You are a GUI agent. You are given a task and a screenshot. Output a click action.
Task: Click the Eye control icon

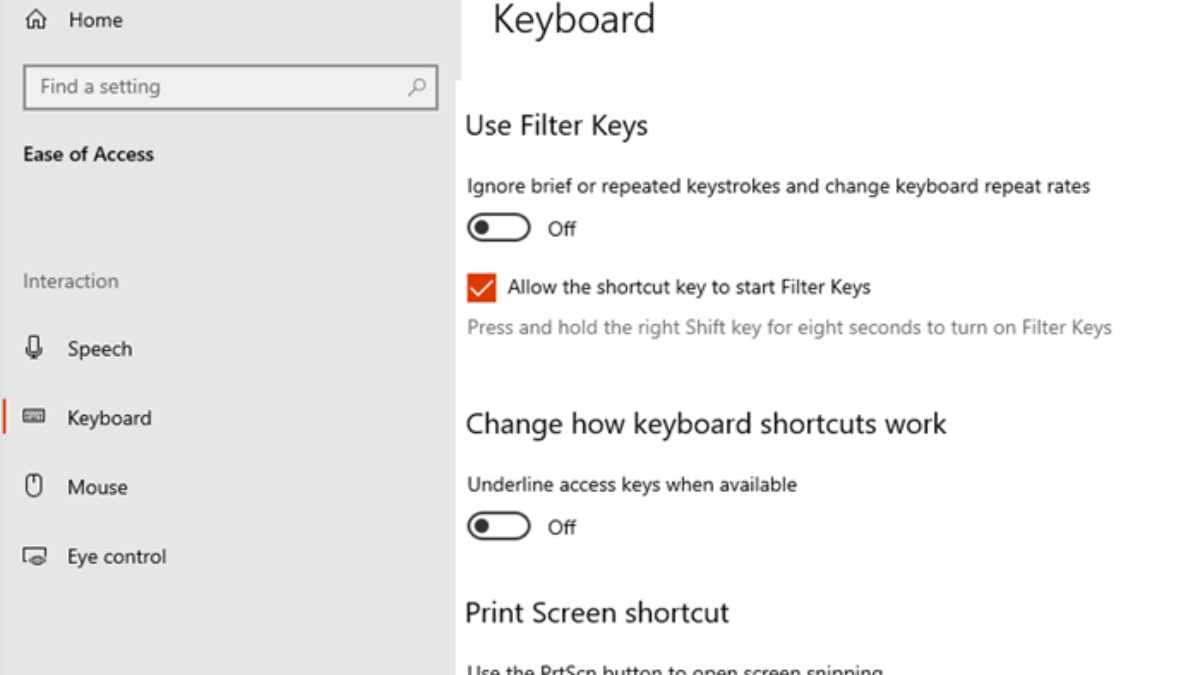click(35, 557)
